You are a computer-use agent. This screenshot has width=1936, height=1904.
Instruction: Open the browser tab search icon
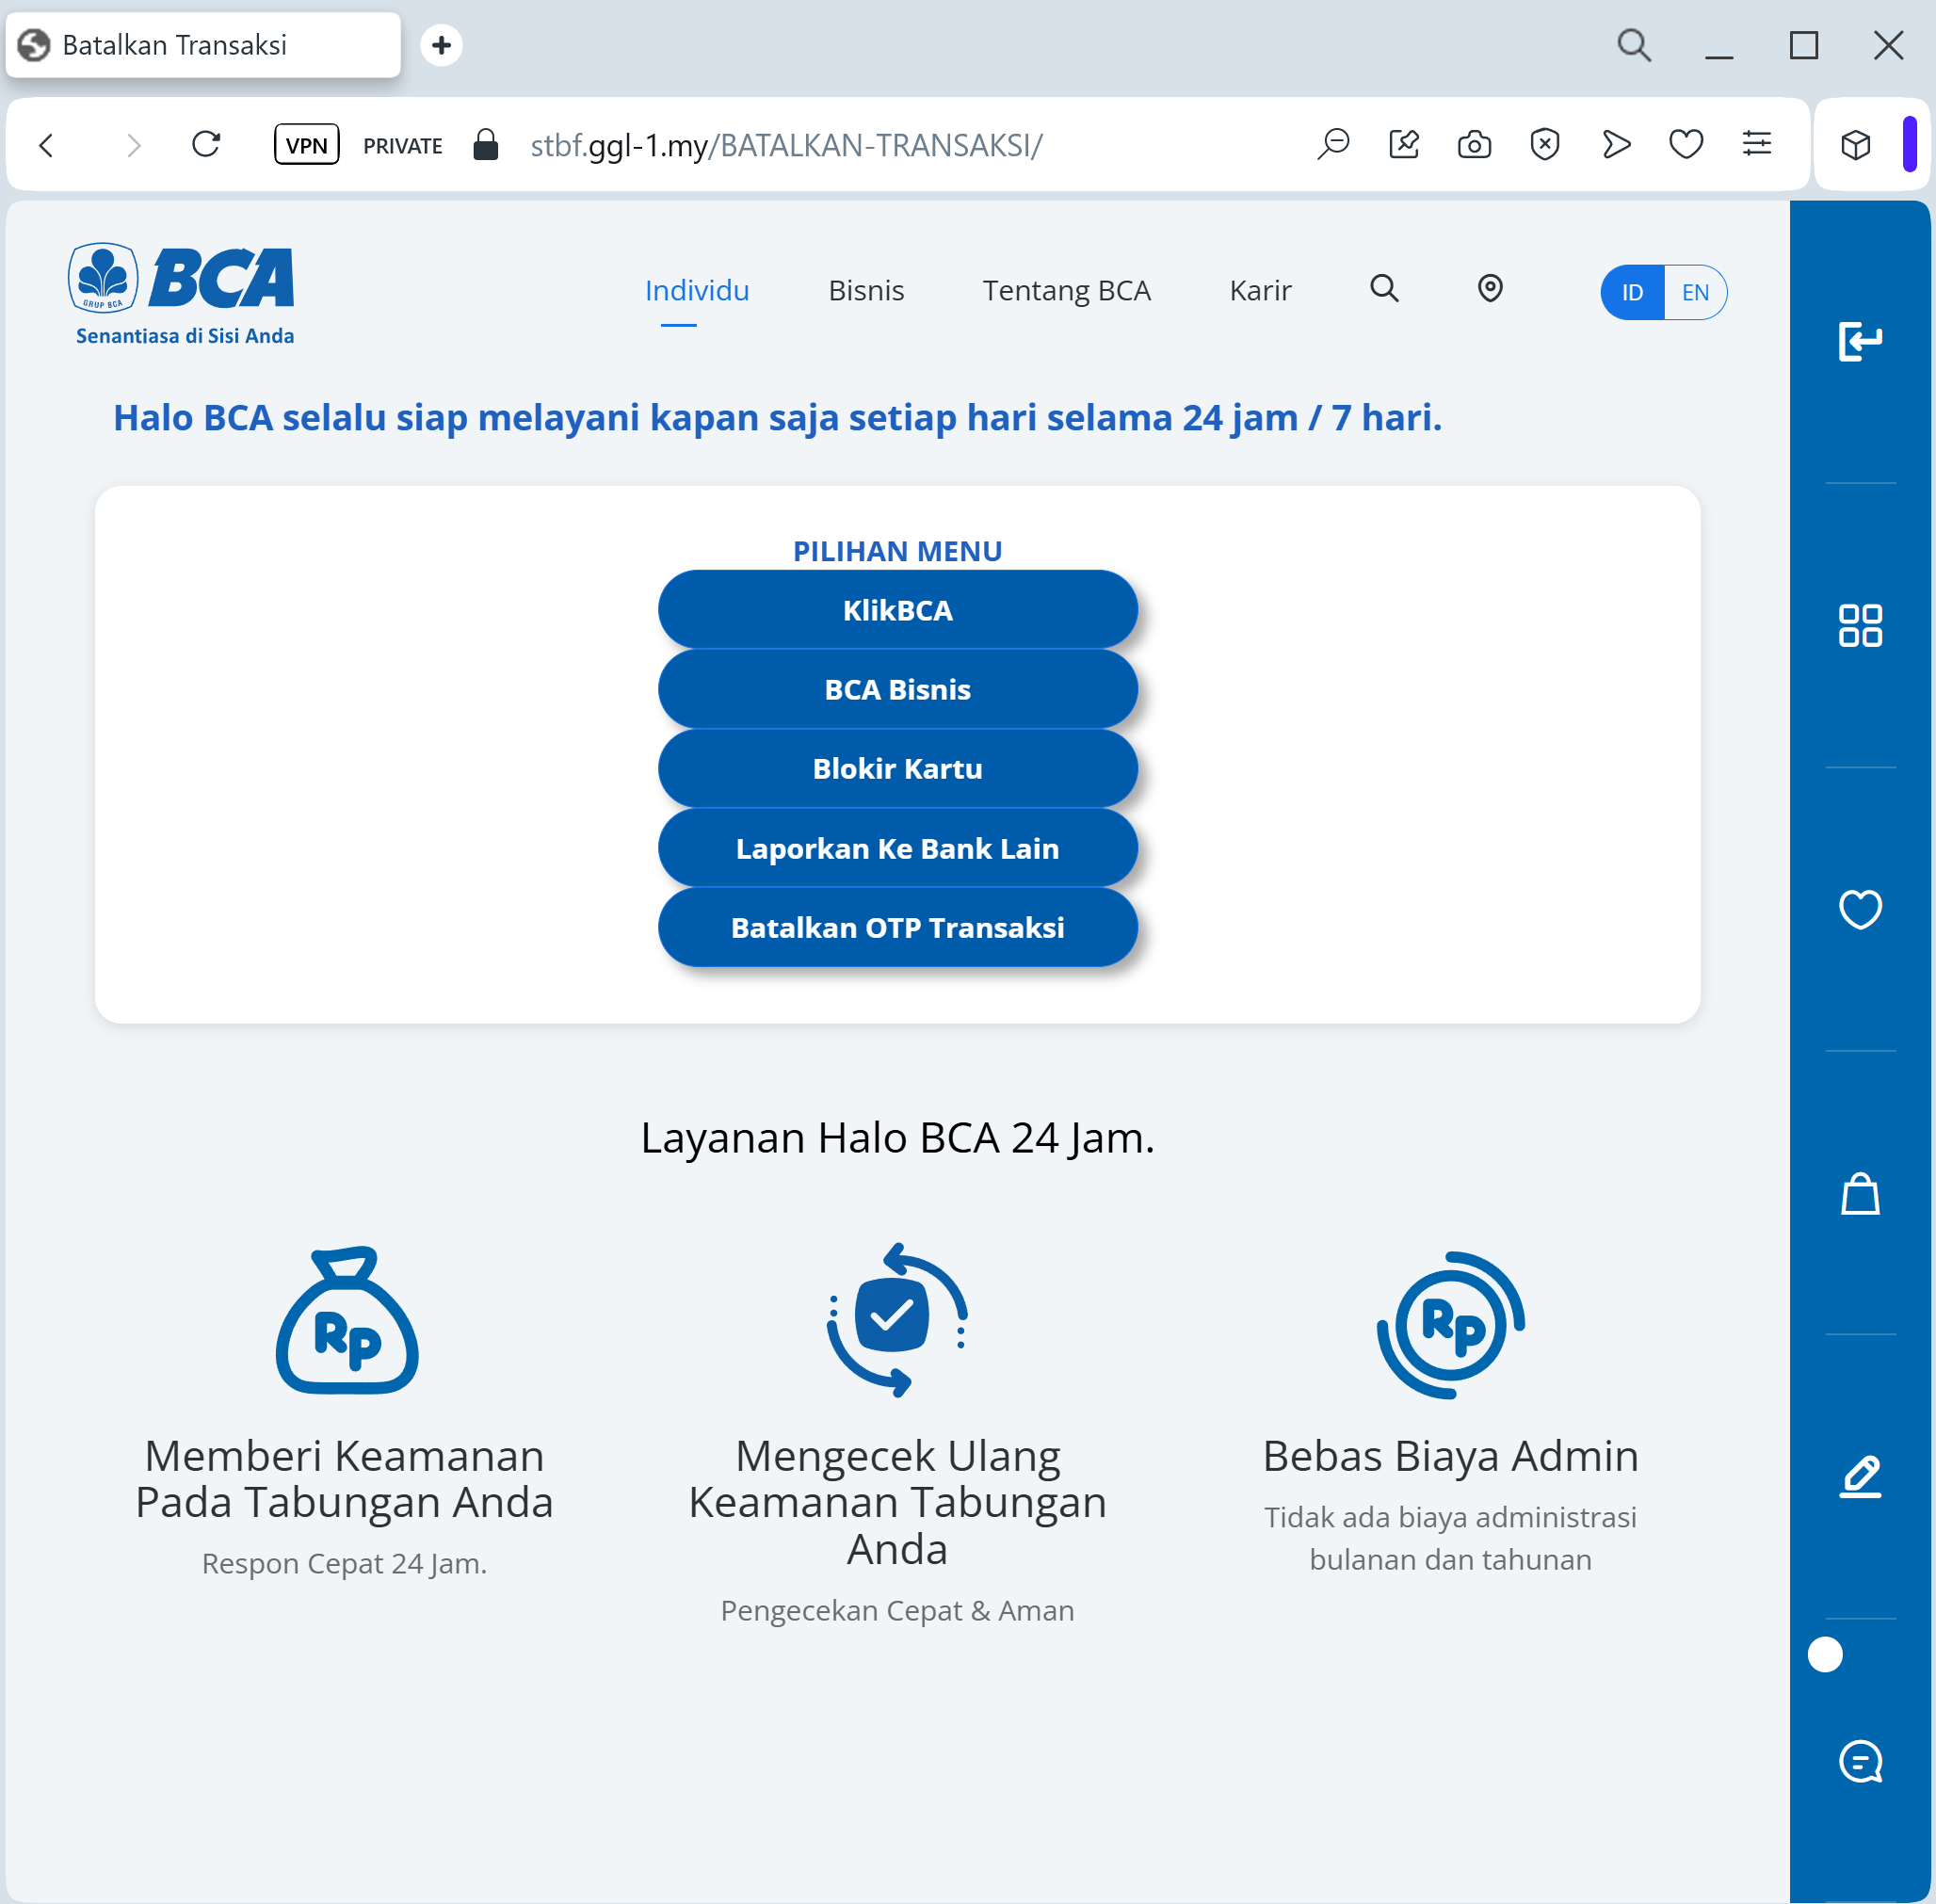1634,45
